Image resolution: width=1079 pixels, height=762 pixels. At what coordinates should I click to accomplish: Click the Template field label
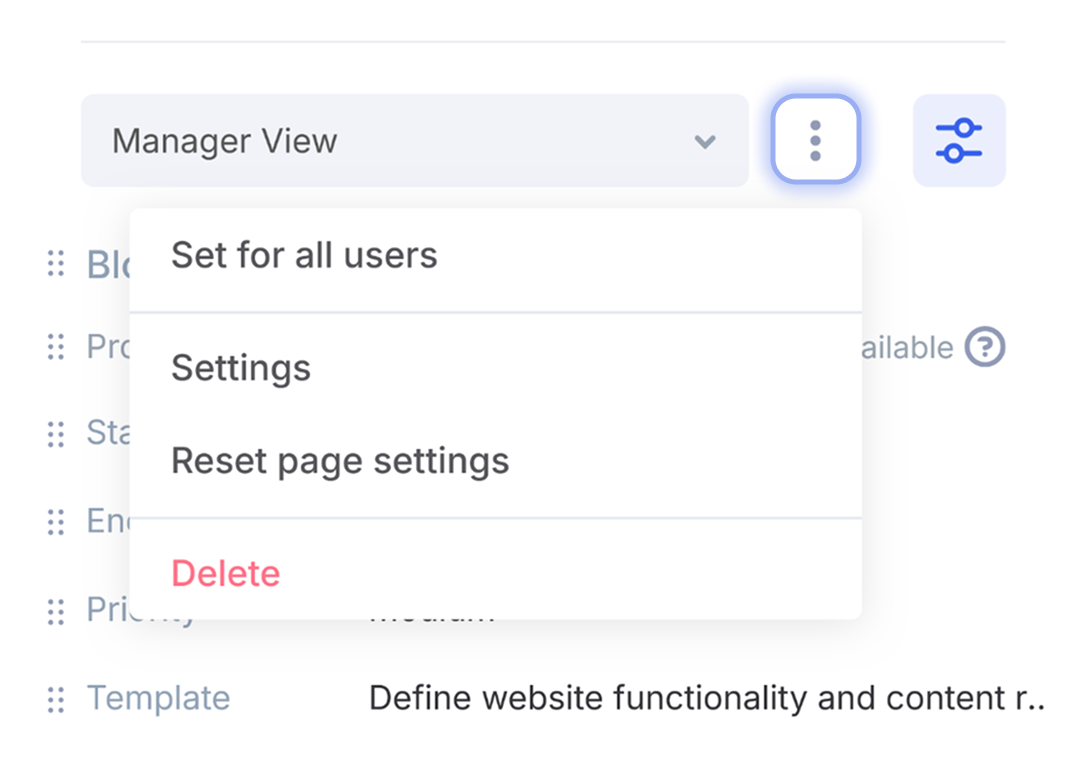[x=158, y=698]
